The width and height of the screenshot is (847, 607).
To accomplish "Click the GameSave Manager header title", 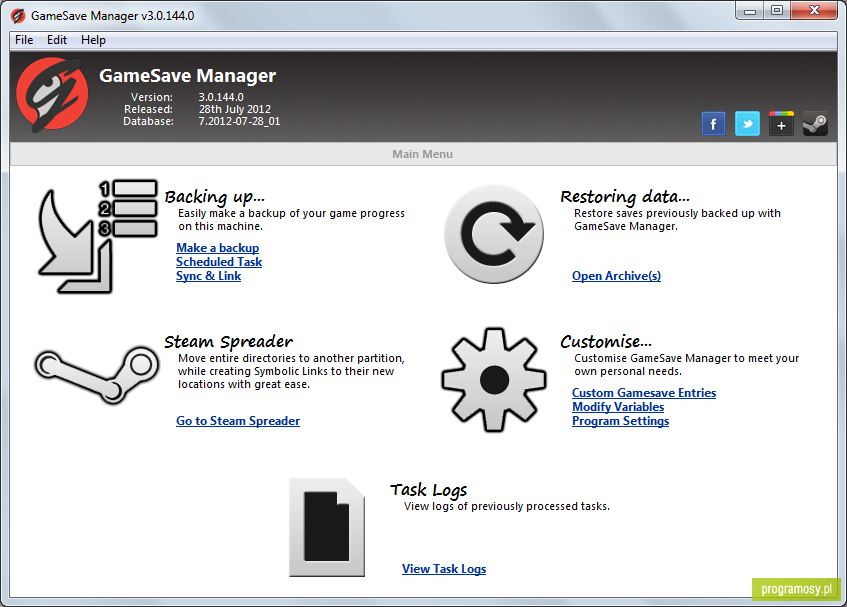I will click(187, 76).
